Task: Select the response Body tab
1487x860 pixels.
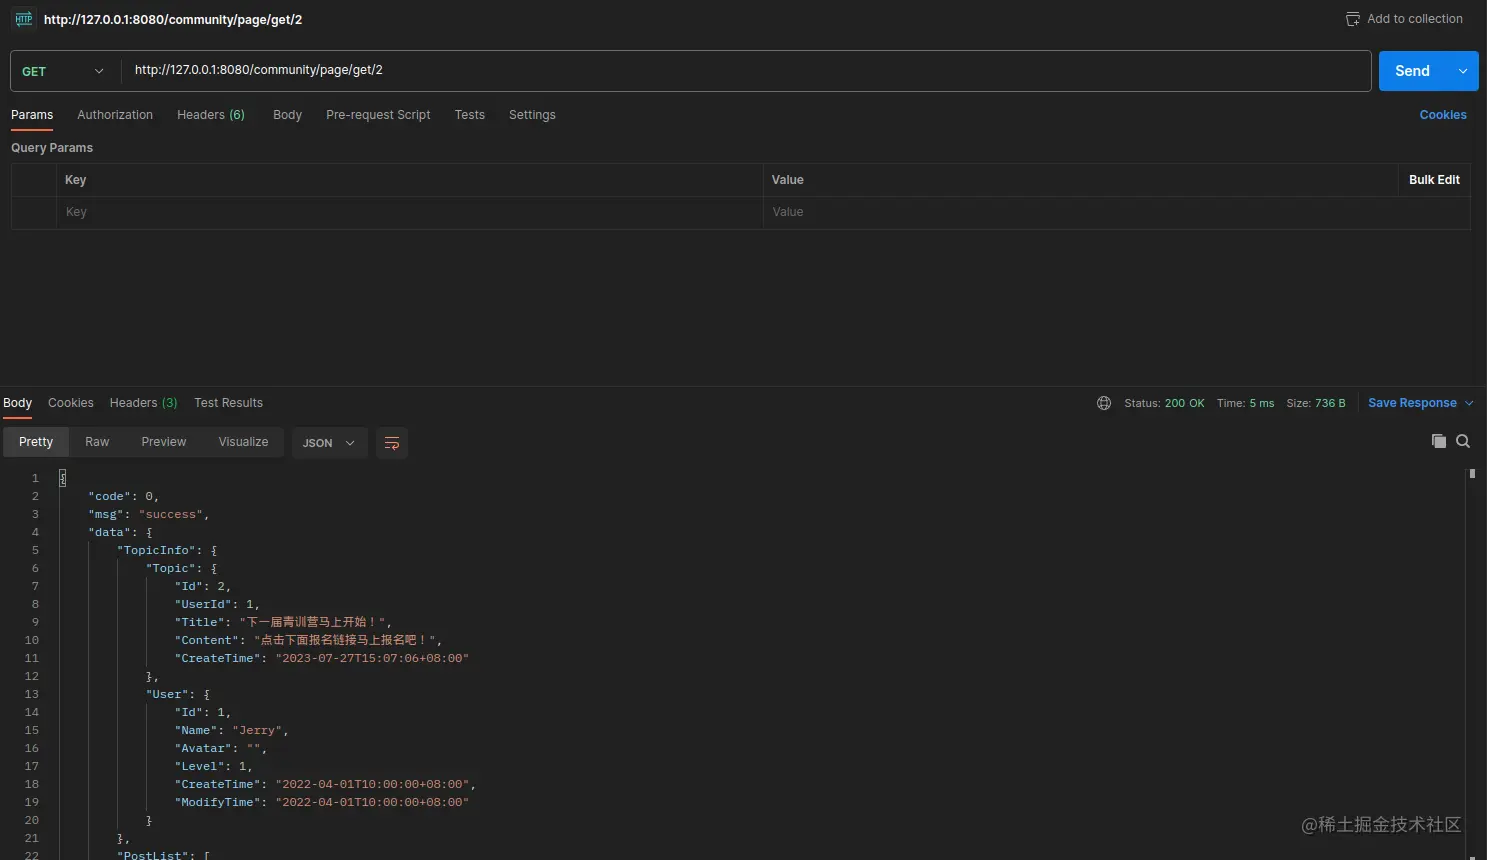Action: pos(18,403)
